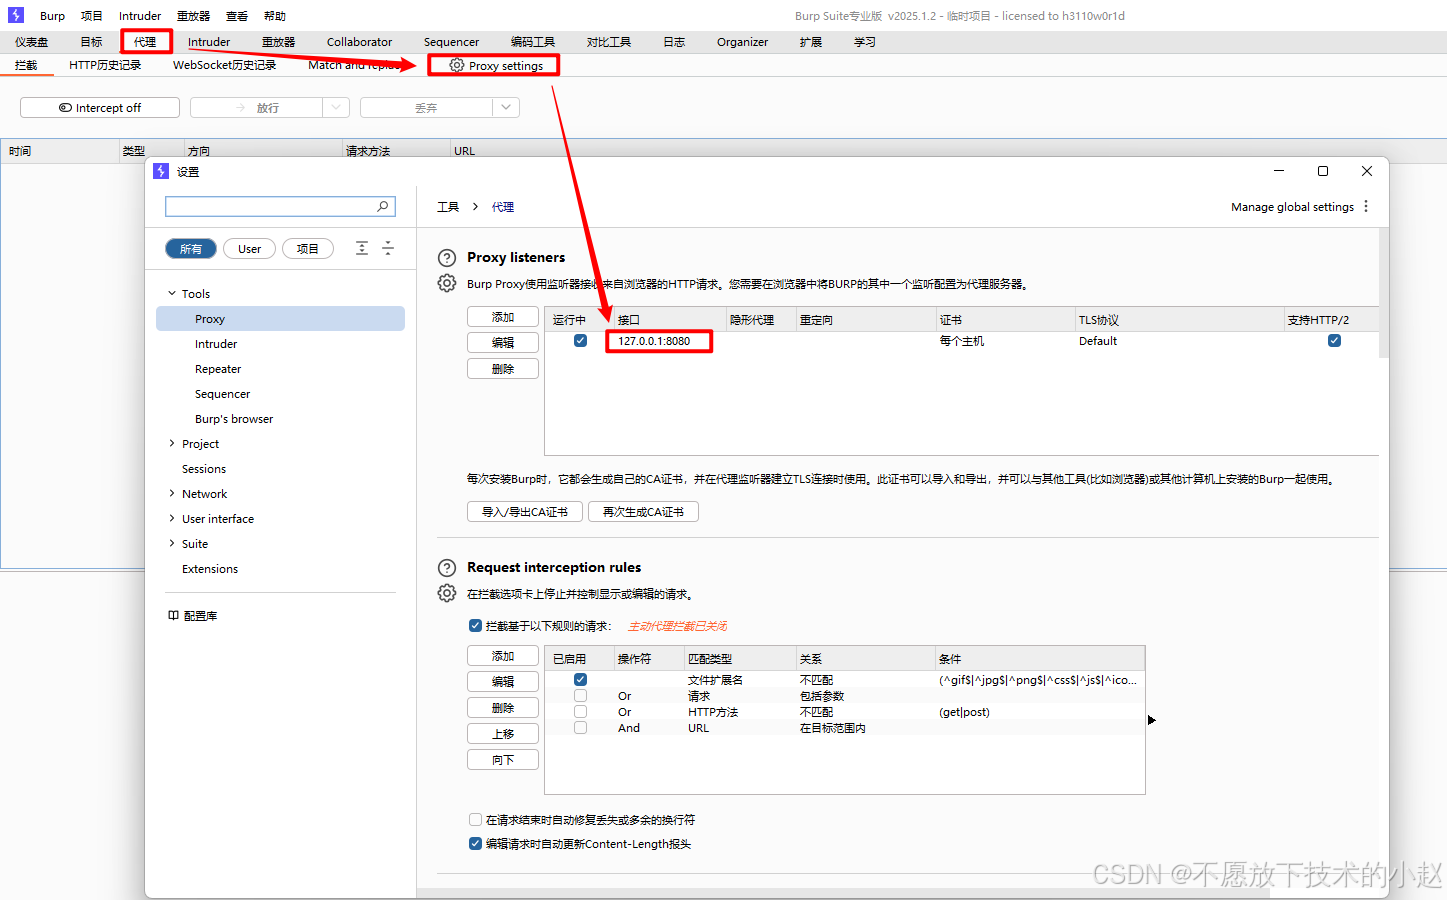The height and width of the screenshot is (900, 1447).
Task: Expand the Project tree node
Action: [172, 443]
